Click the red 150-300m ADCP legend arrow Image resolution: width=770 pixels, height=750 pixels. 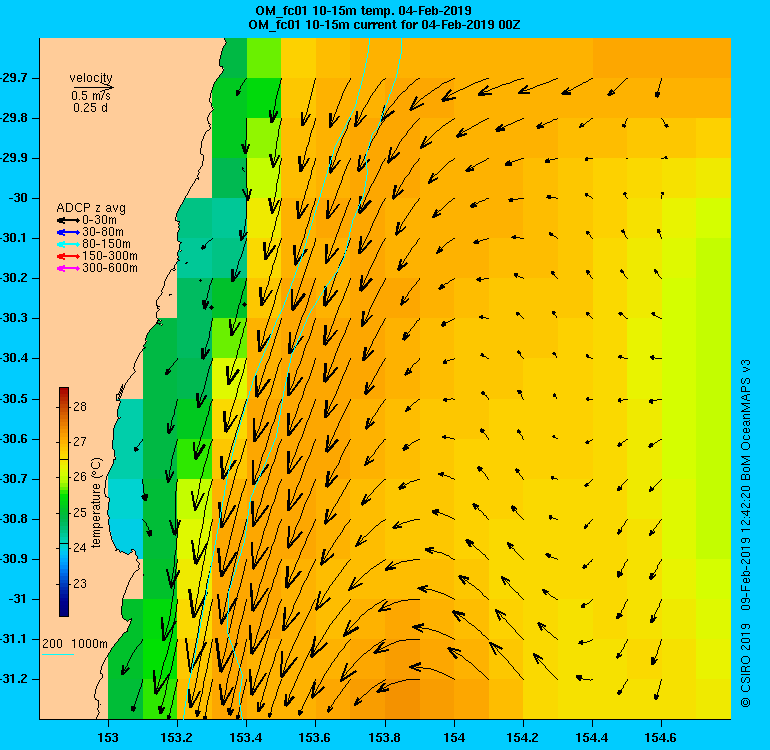click(68, 256)
